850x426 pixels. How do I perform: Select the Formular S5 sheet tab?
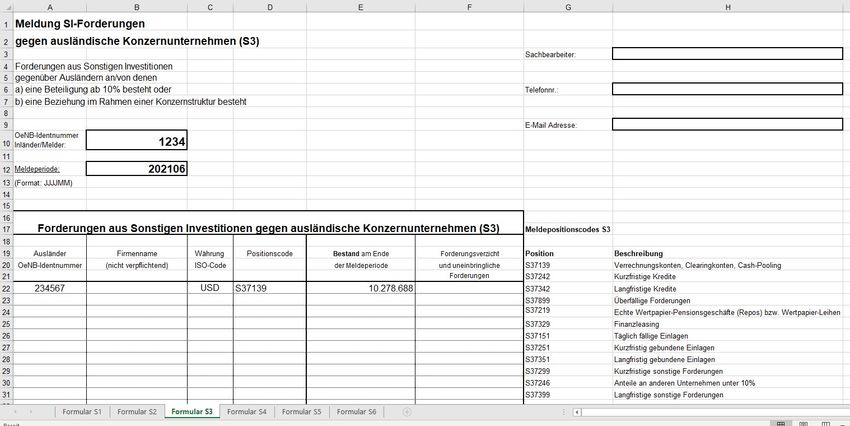click(x=301, y=411)
